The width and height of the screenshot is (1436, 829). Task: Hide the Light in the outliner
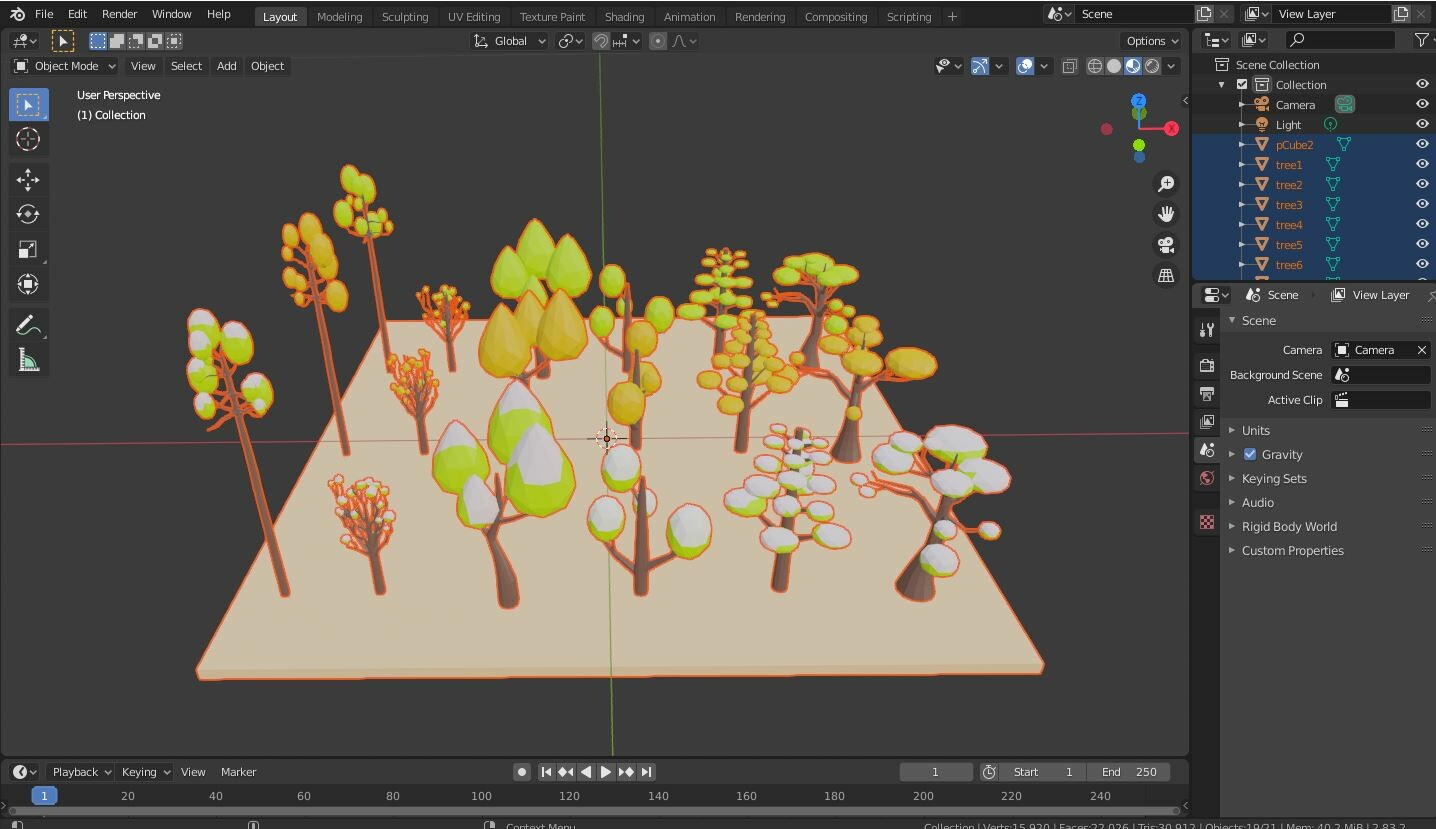[x=1421, y=124]
